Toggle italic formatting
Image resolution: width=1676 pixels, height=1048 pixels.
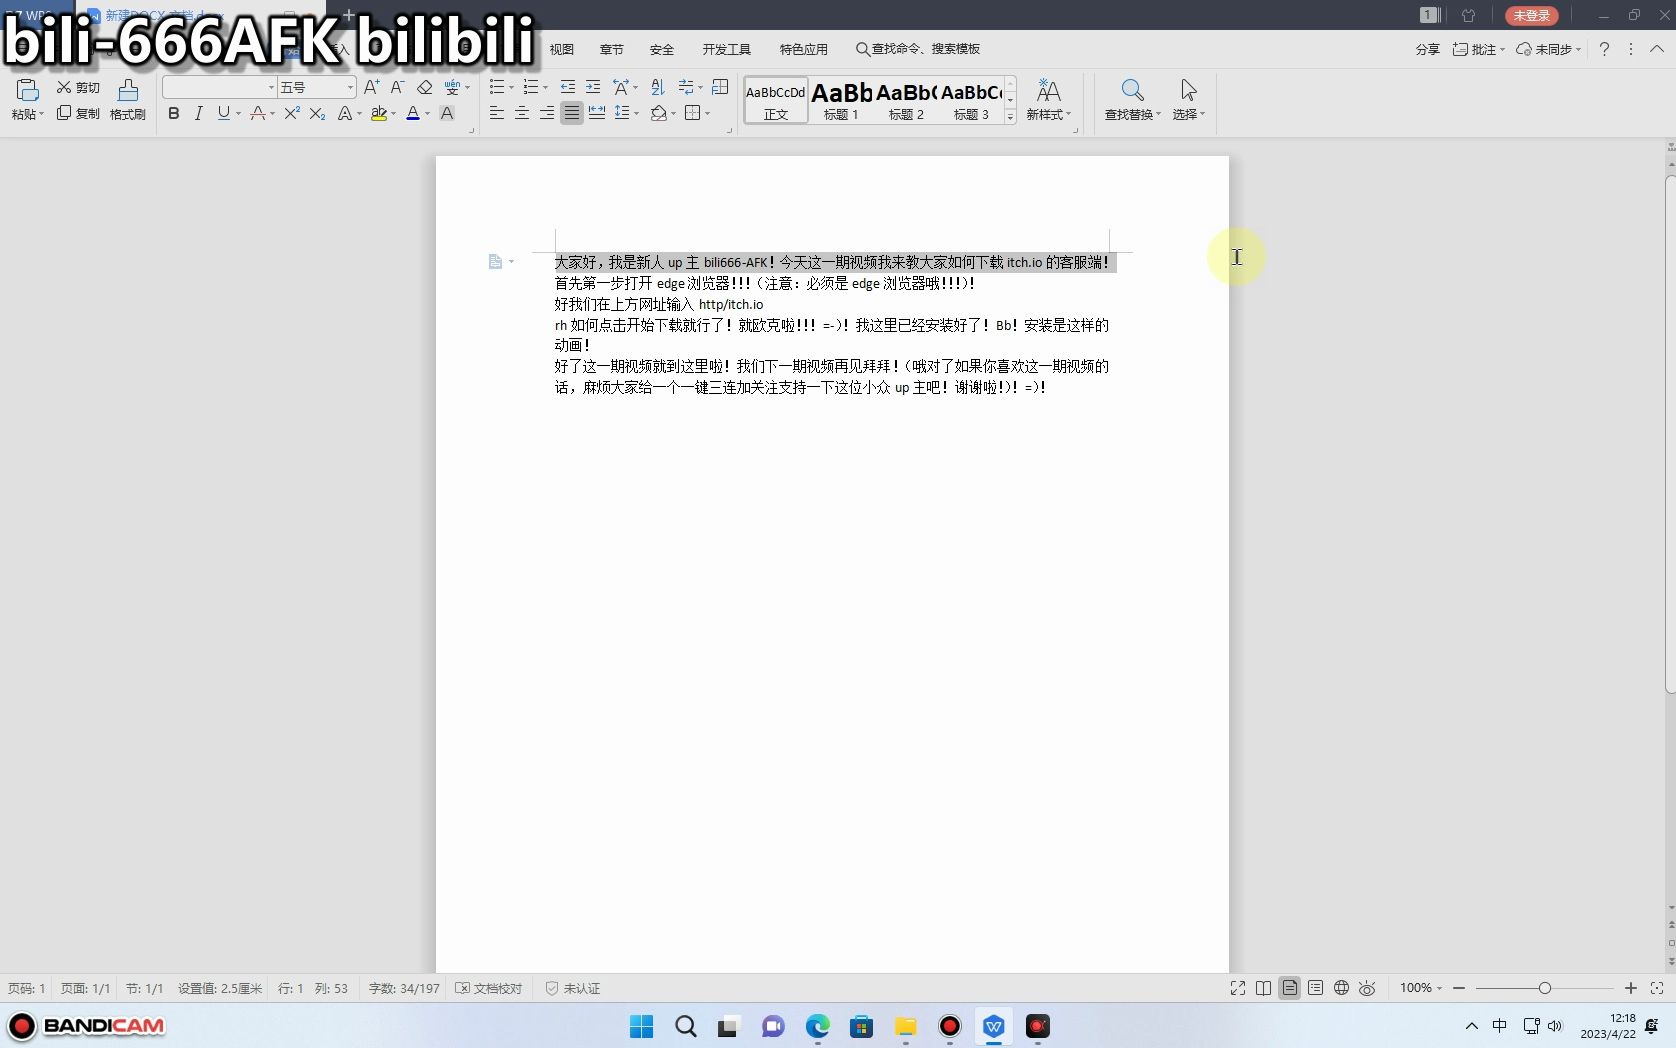(x=198, y=114)
